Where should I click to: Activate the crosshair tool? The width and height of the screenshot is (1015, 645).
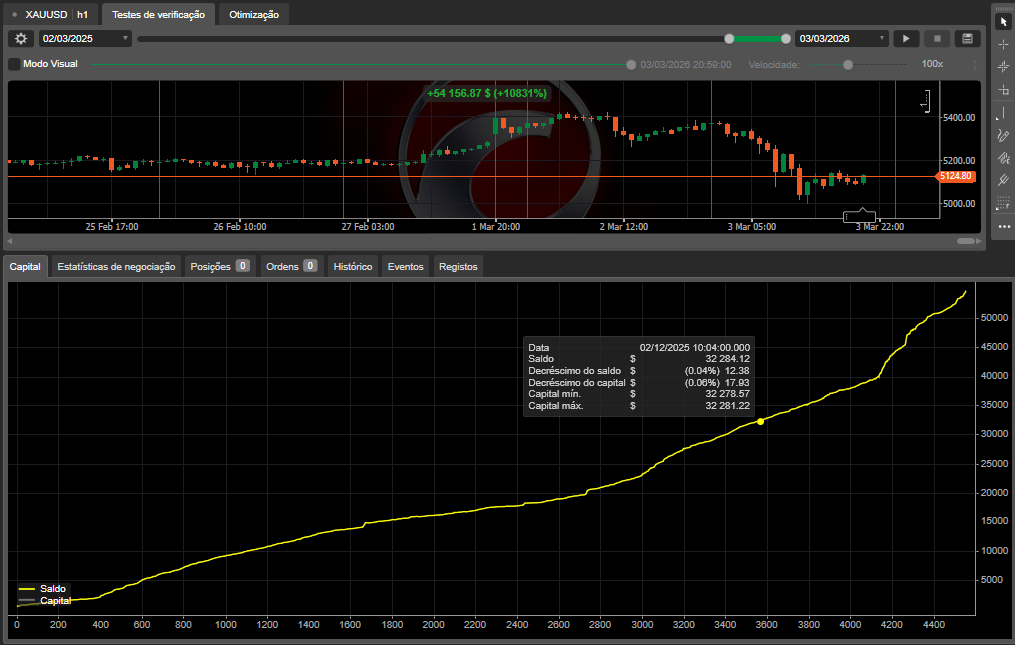pos(1004,45)
